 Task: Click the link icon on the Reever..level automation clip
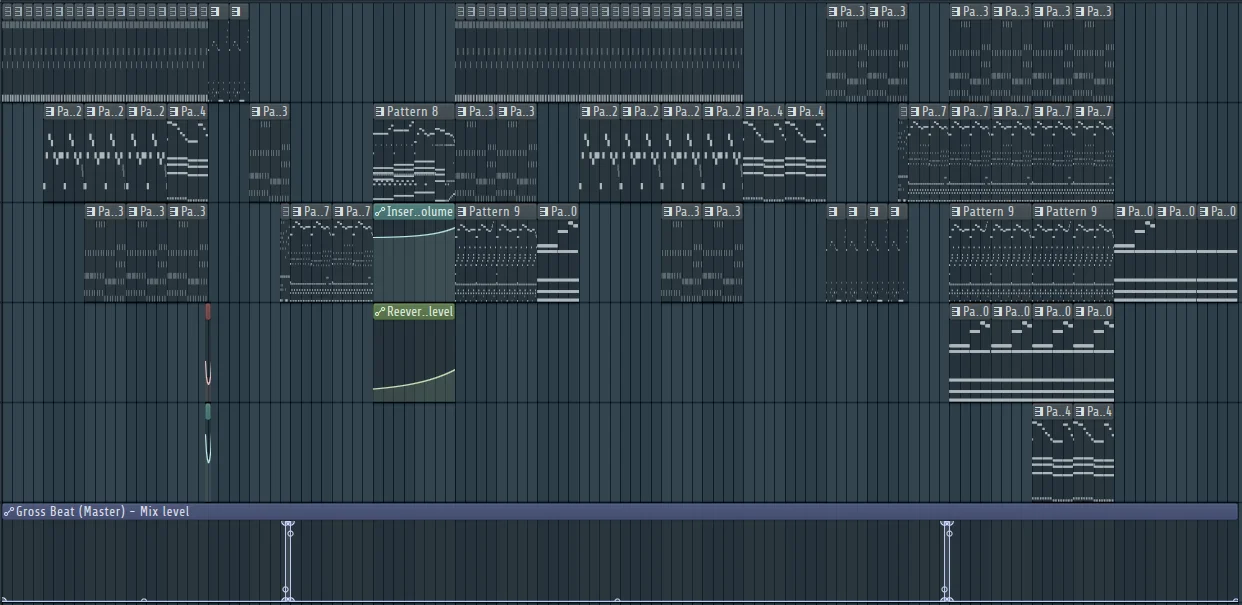pos(378,311)
